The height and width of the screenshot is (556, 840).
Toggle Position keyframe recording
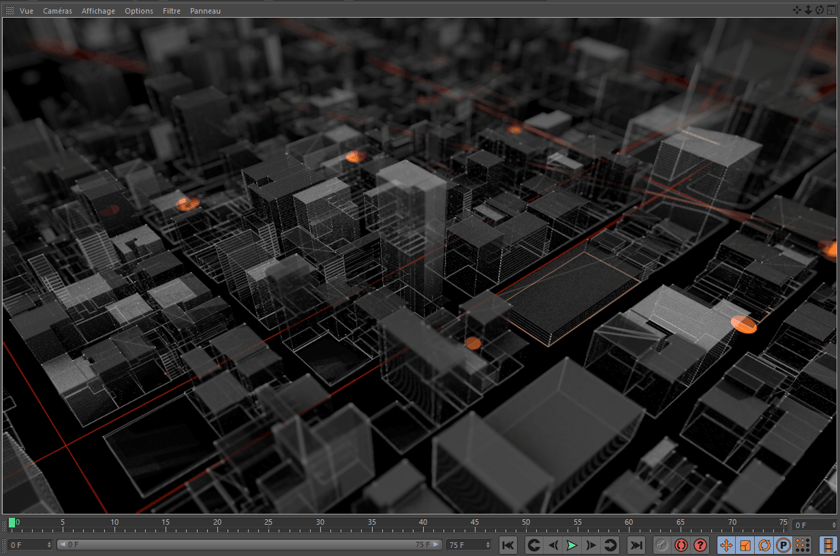(726, 545)
